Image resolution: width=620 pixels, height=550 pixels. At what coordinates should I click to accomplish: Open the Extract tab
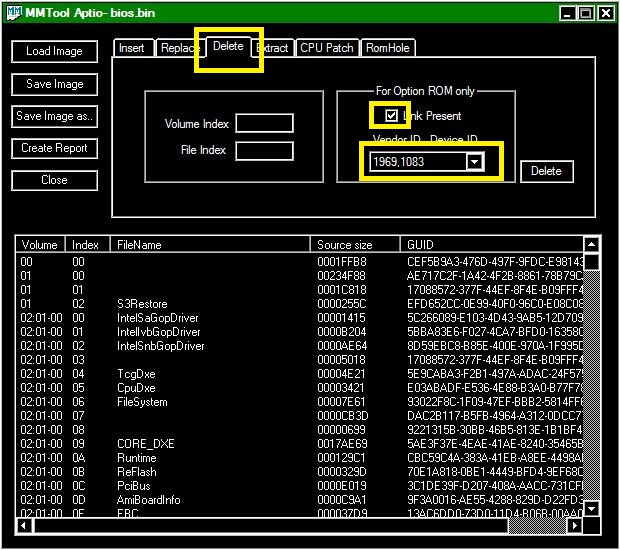273,48
